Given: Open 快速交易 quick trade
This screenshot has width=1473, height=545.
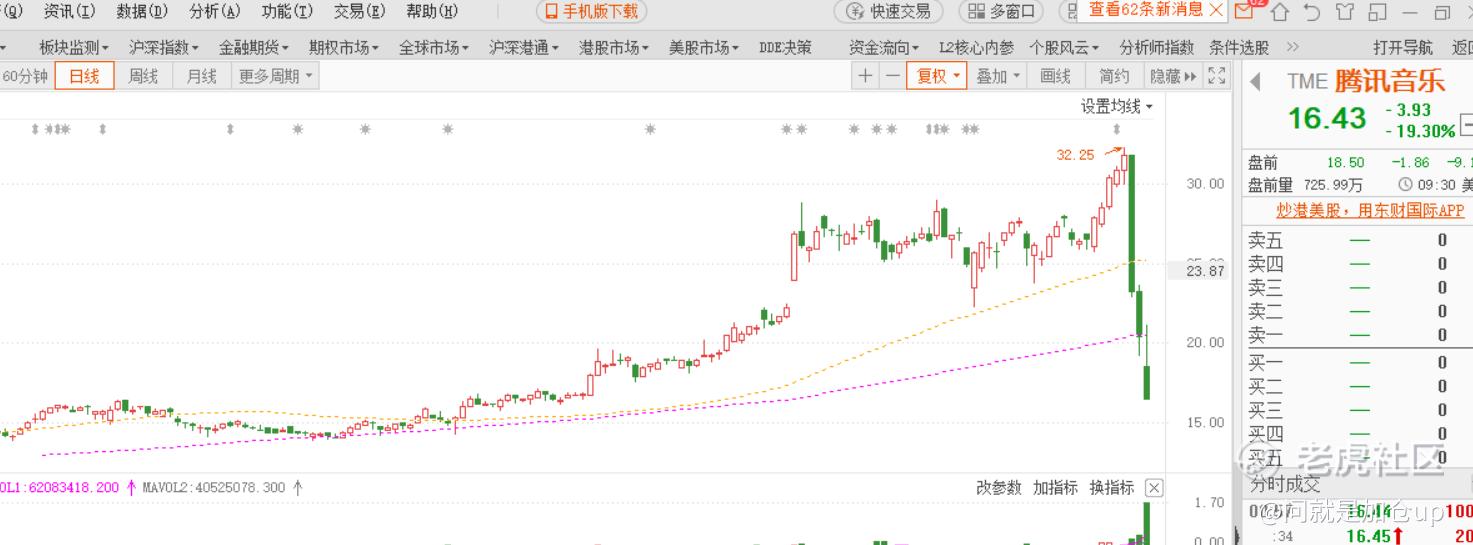Looking at the screenshot, I should point(889,11).
